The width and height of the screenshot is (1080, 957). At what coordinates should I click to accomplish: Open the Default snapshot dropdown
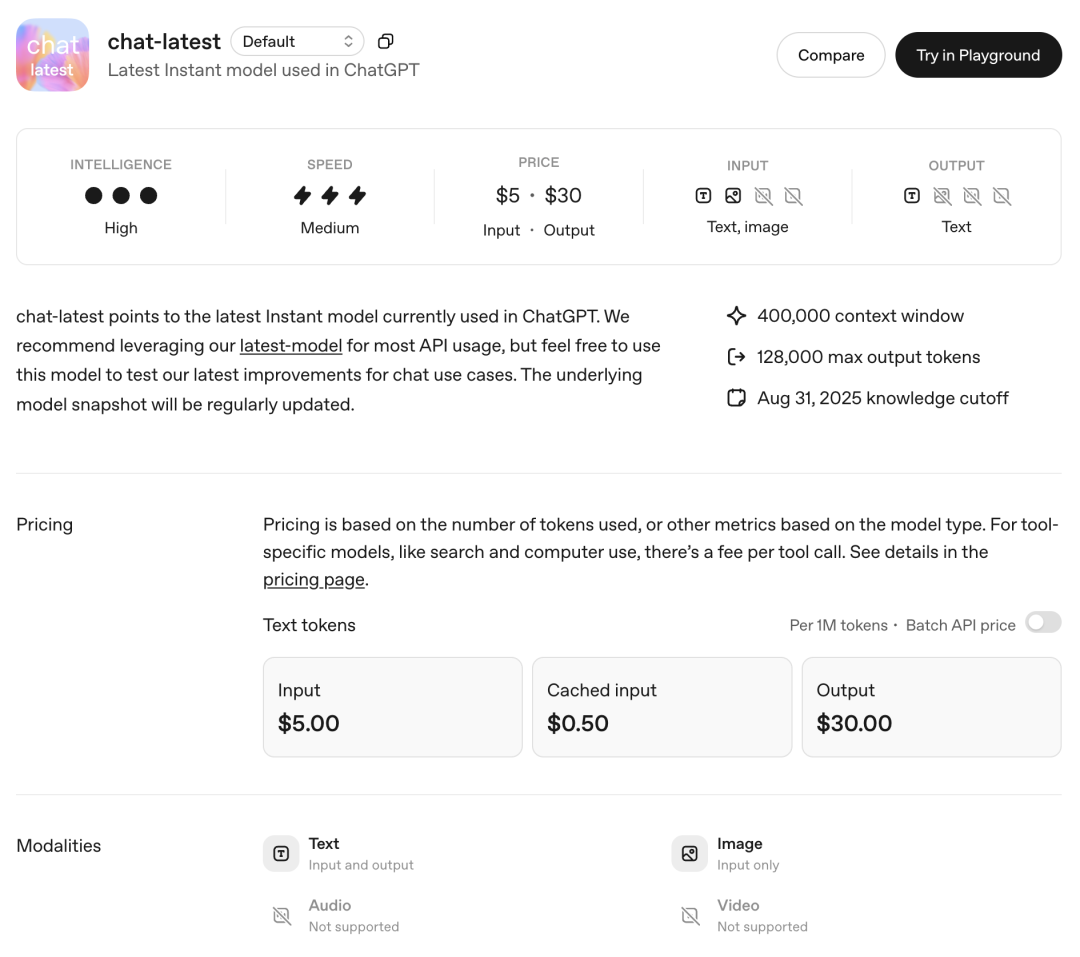[298, 41]
